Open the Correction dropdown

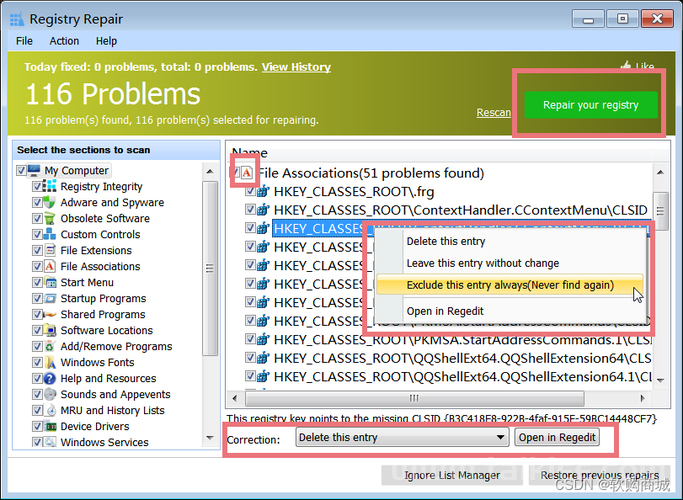402,437
